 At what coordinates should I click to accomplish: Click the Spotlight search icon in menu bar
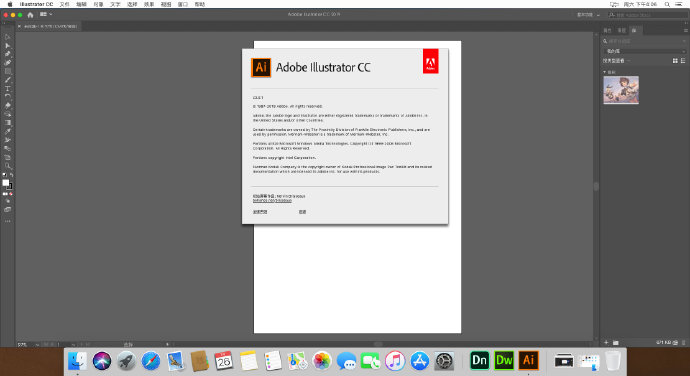667,4
